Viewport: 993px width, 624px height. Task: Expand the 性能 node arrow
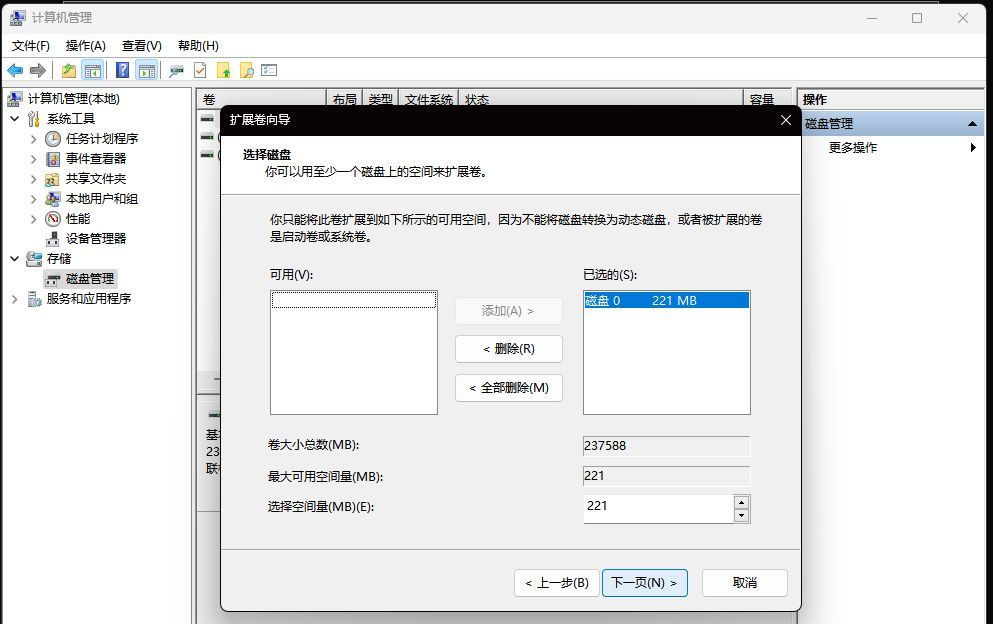click(x=34, y=219)
